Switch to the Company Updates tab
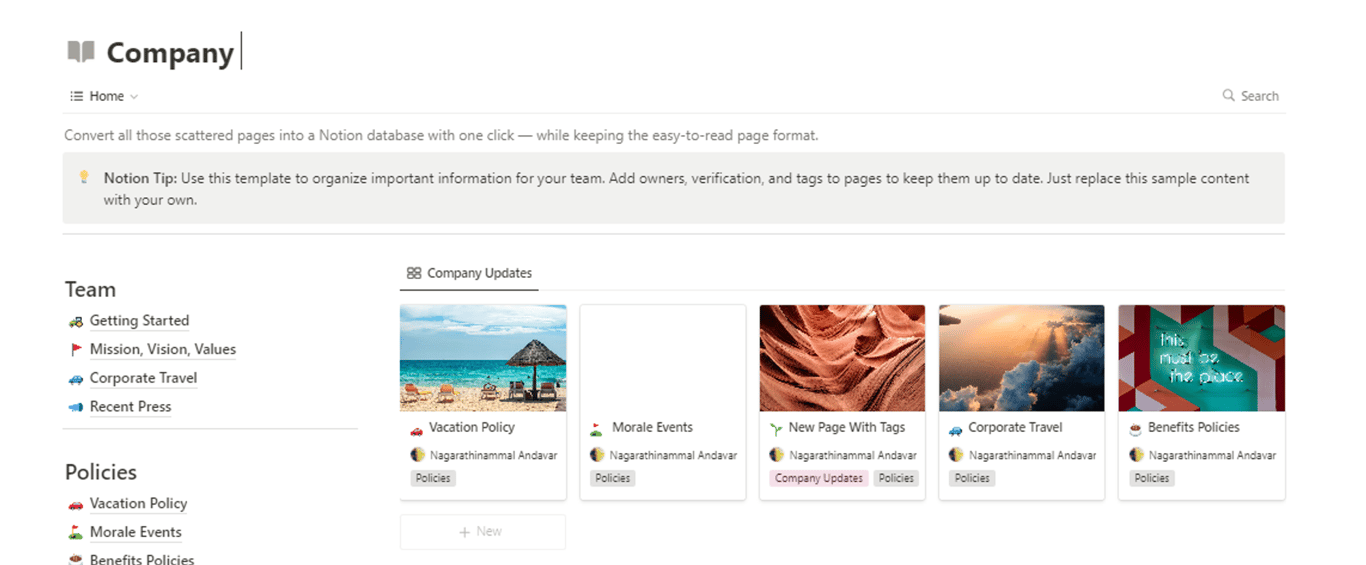 click(469, 273)
